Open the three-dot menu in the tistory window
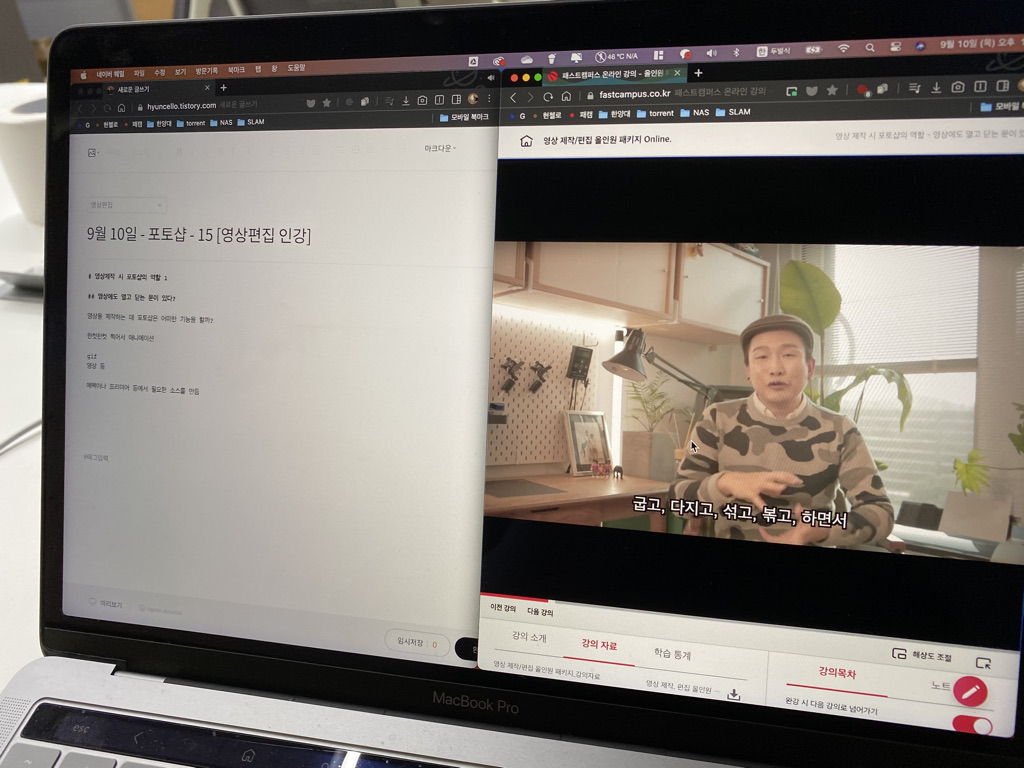The width and height of the screenshot is (1024, 768). (488, 99)
